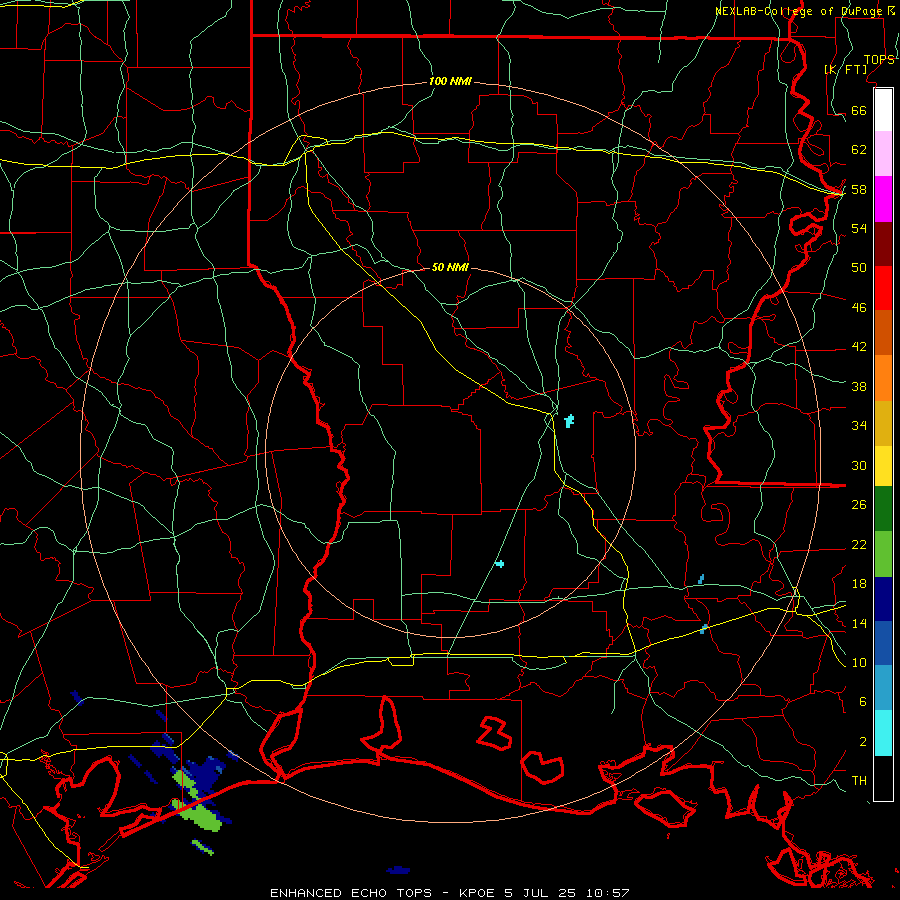Click the "22" scale value

859,545
